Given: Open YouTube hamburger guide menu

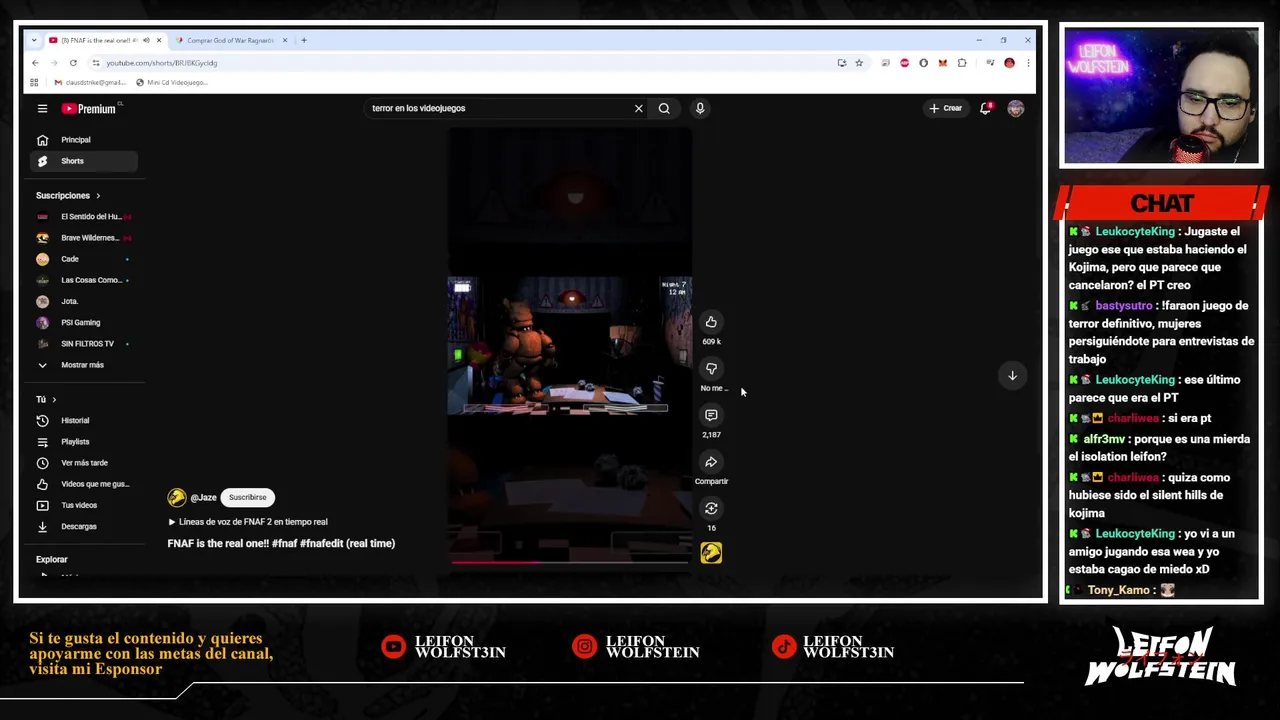Looking at the screenshot, I should click(42, 108).
